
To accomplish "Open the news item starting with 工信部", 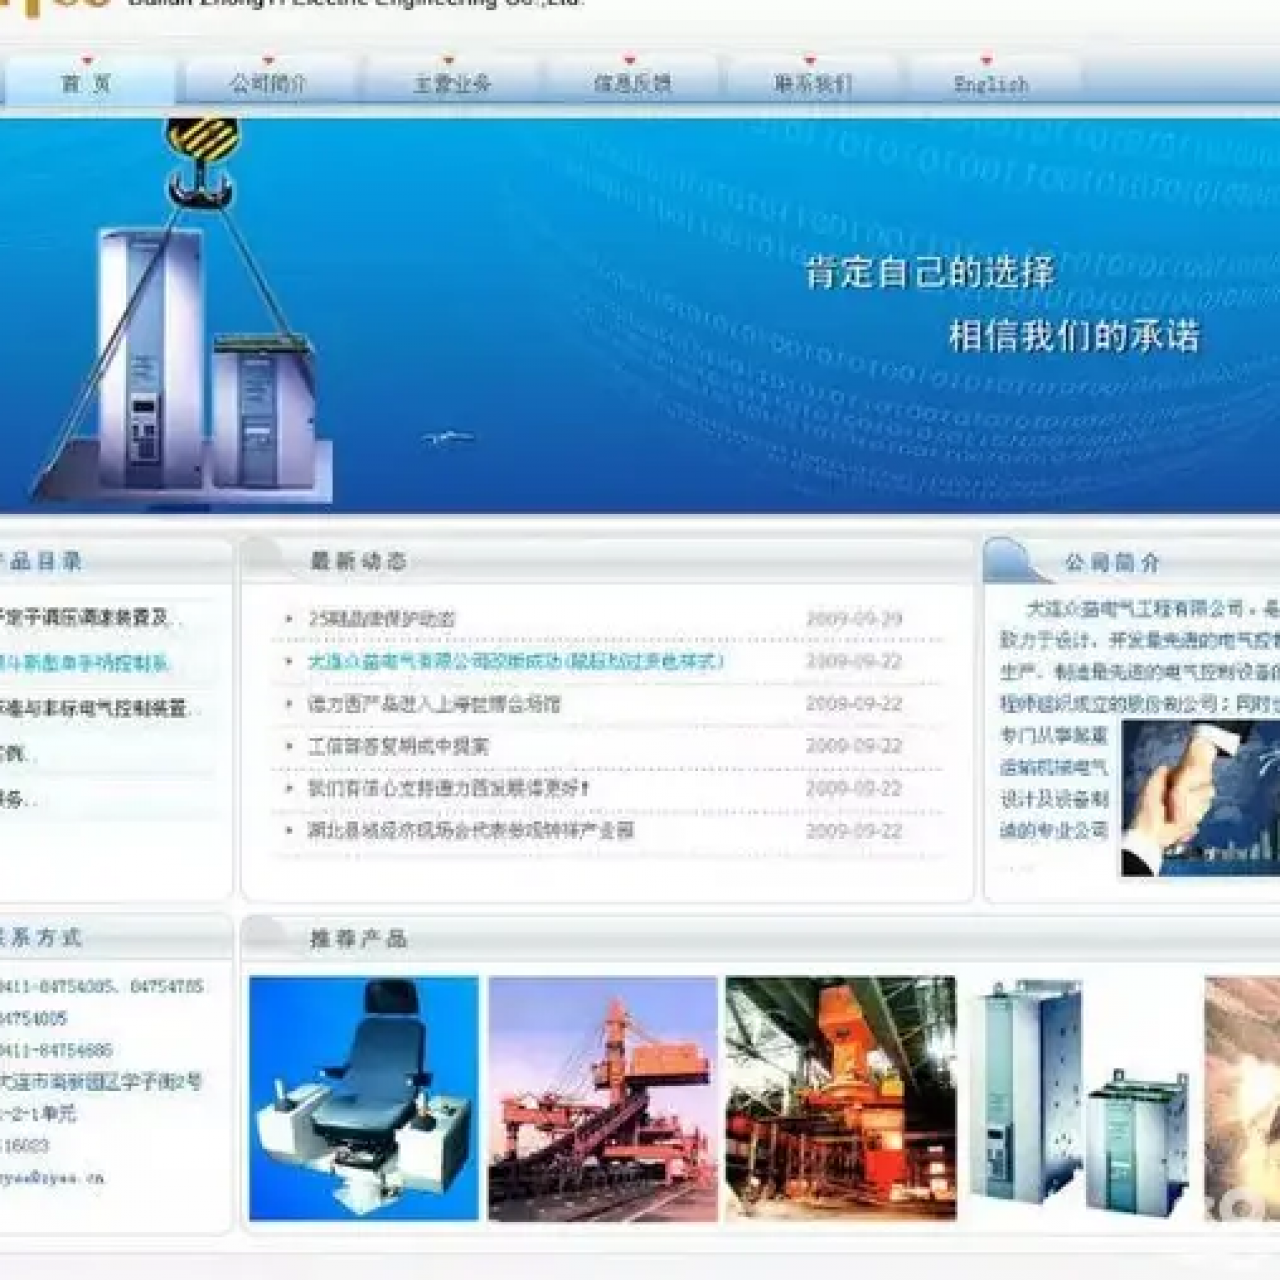I will (398, 747).
